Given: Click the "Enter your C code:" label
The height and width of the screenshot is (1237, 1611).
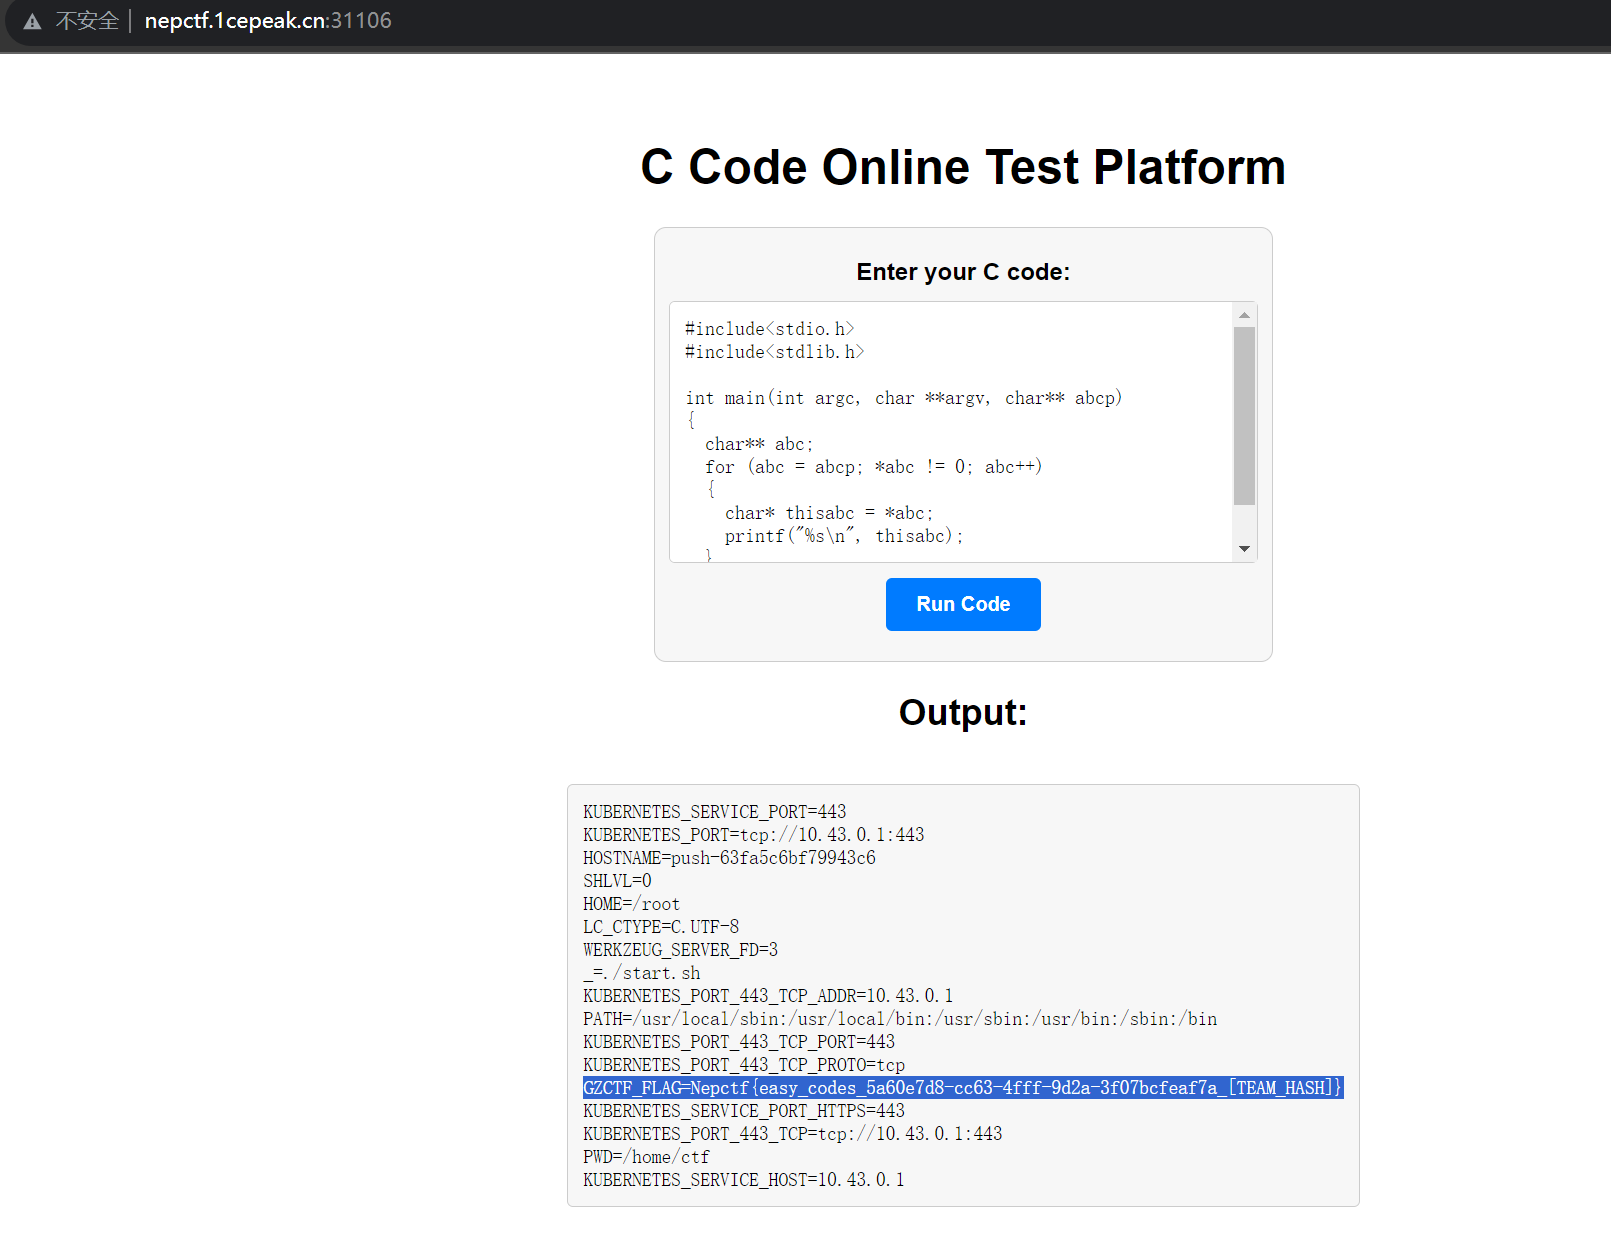Looking at the screenshot, I should [963, 272].
